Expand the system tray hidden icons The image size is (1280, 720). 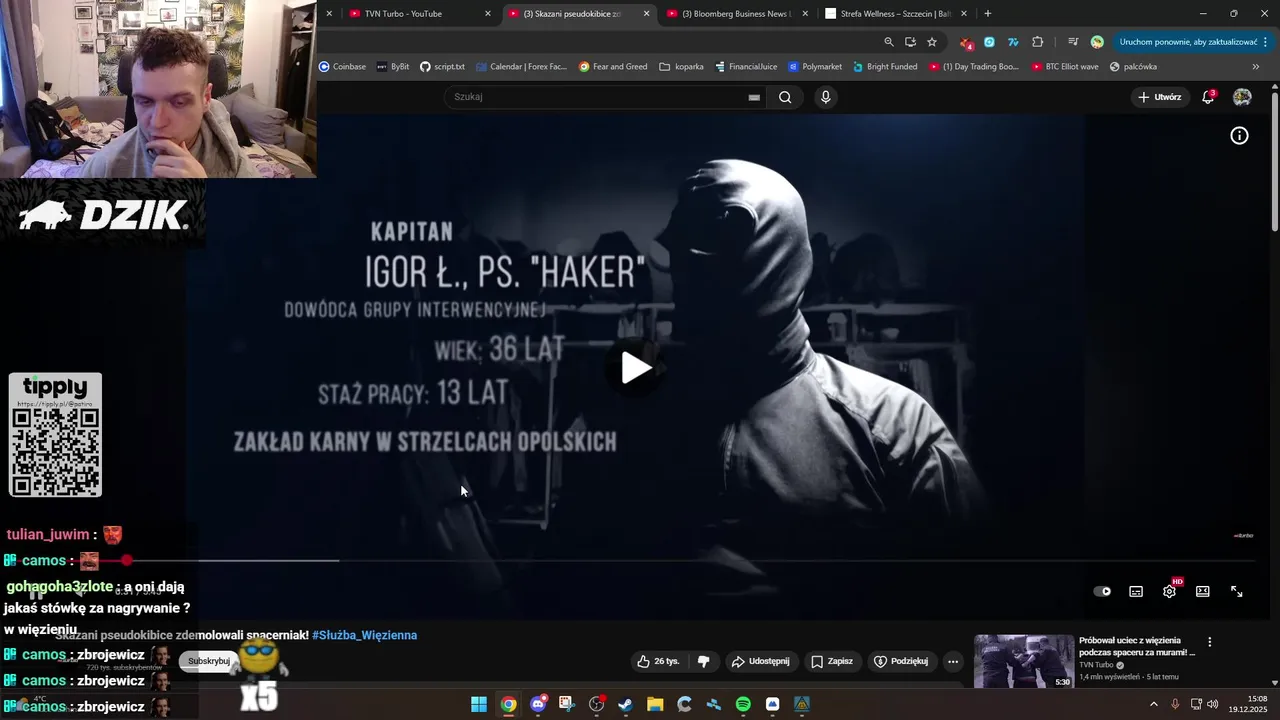point(1154,704)
